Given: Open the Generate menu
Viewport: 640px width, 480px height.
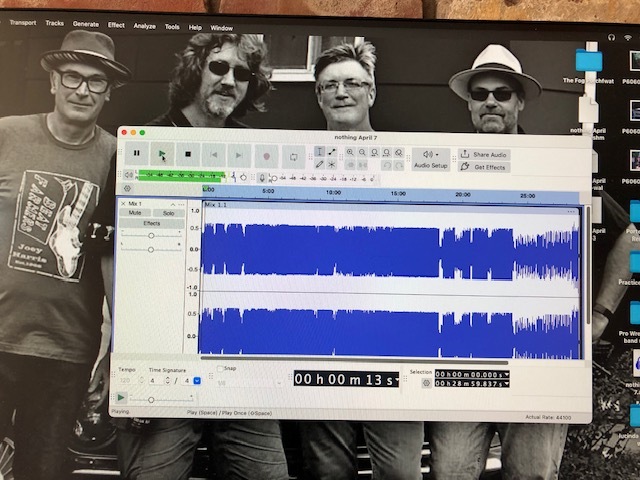Looking at the screenshot, I should coord(86,24).
